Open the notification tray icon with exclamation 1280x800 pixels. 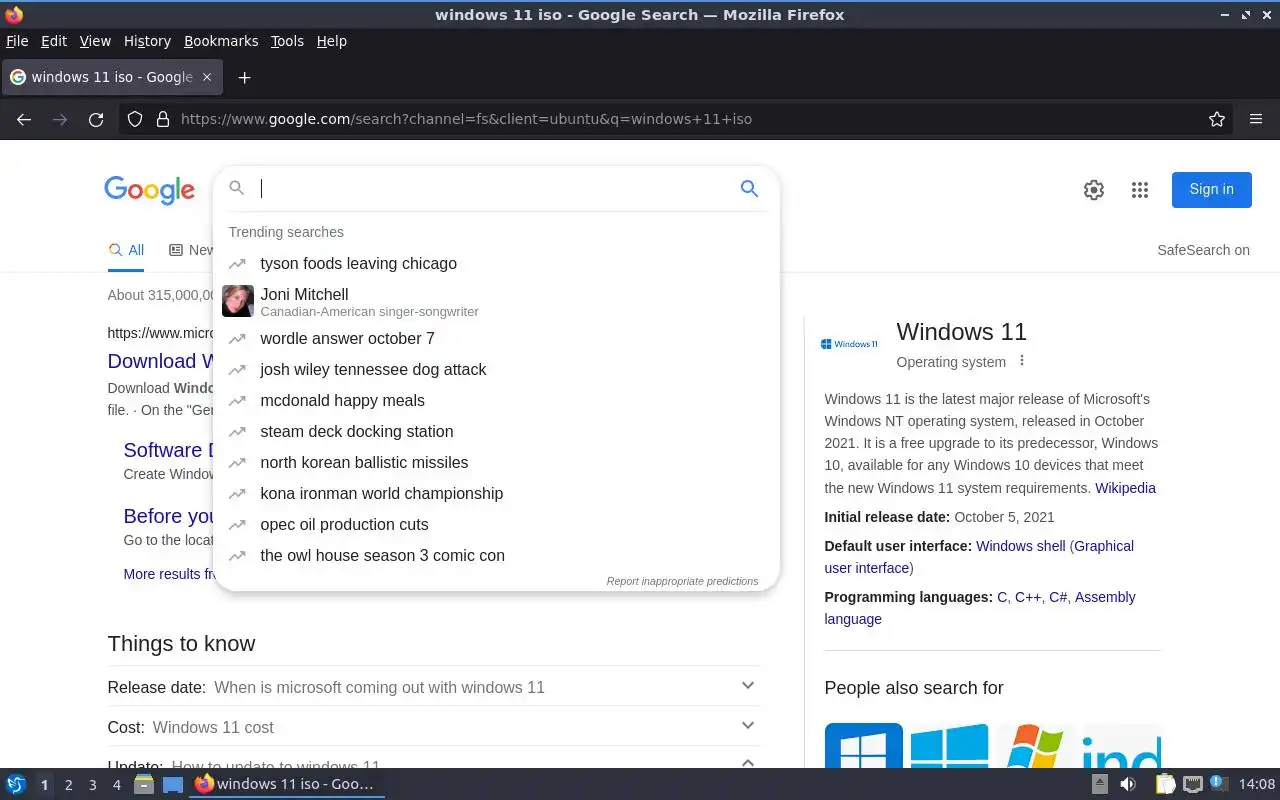click(x=1219, y=783)
